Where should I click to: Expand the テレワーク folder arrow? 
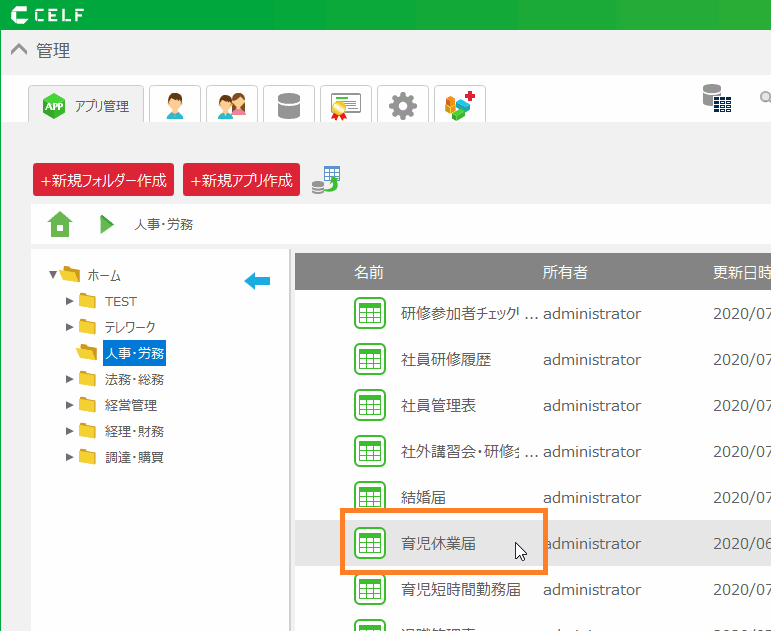(69, 327)
